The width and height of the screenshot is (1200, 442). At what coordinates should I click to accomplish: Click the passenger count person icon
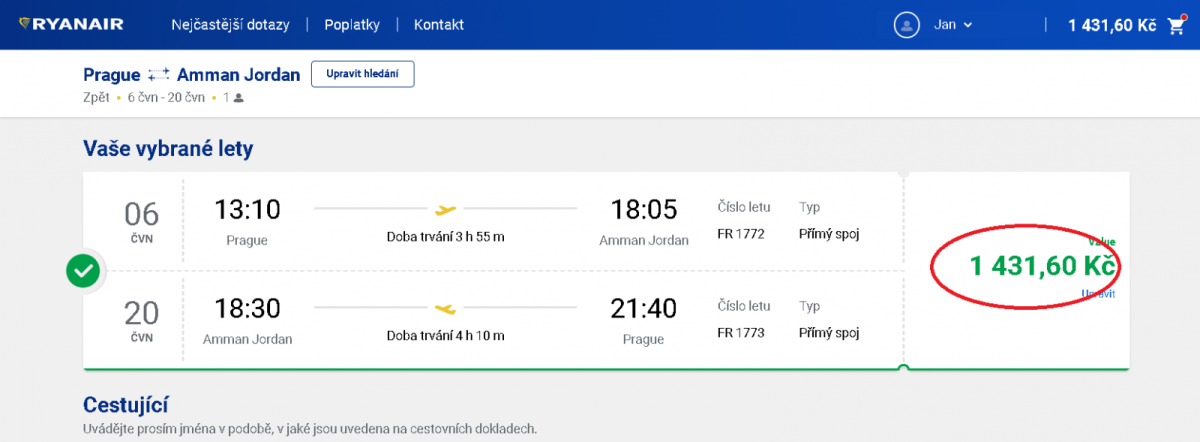[239, 98]
